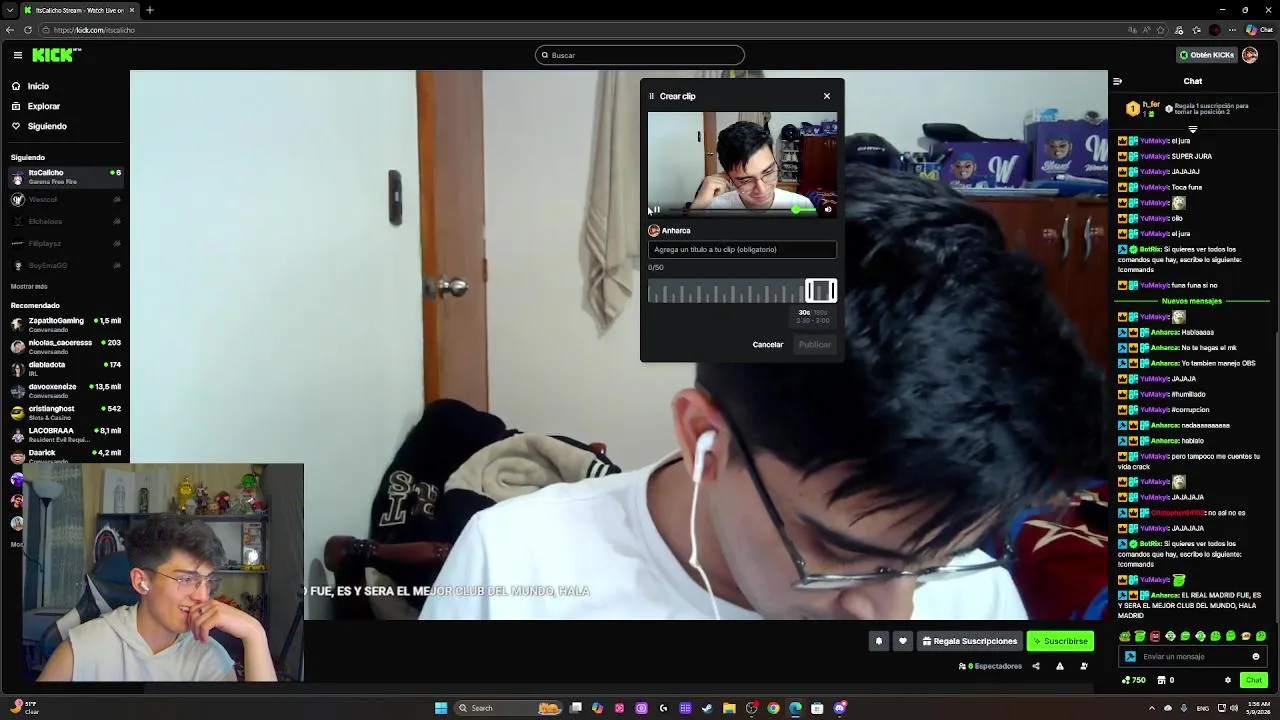Screen dimensions: 1280x720
Task: Open cristianghost recommended channel
Action: [x=65, y=412]
